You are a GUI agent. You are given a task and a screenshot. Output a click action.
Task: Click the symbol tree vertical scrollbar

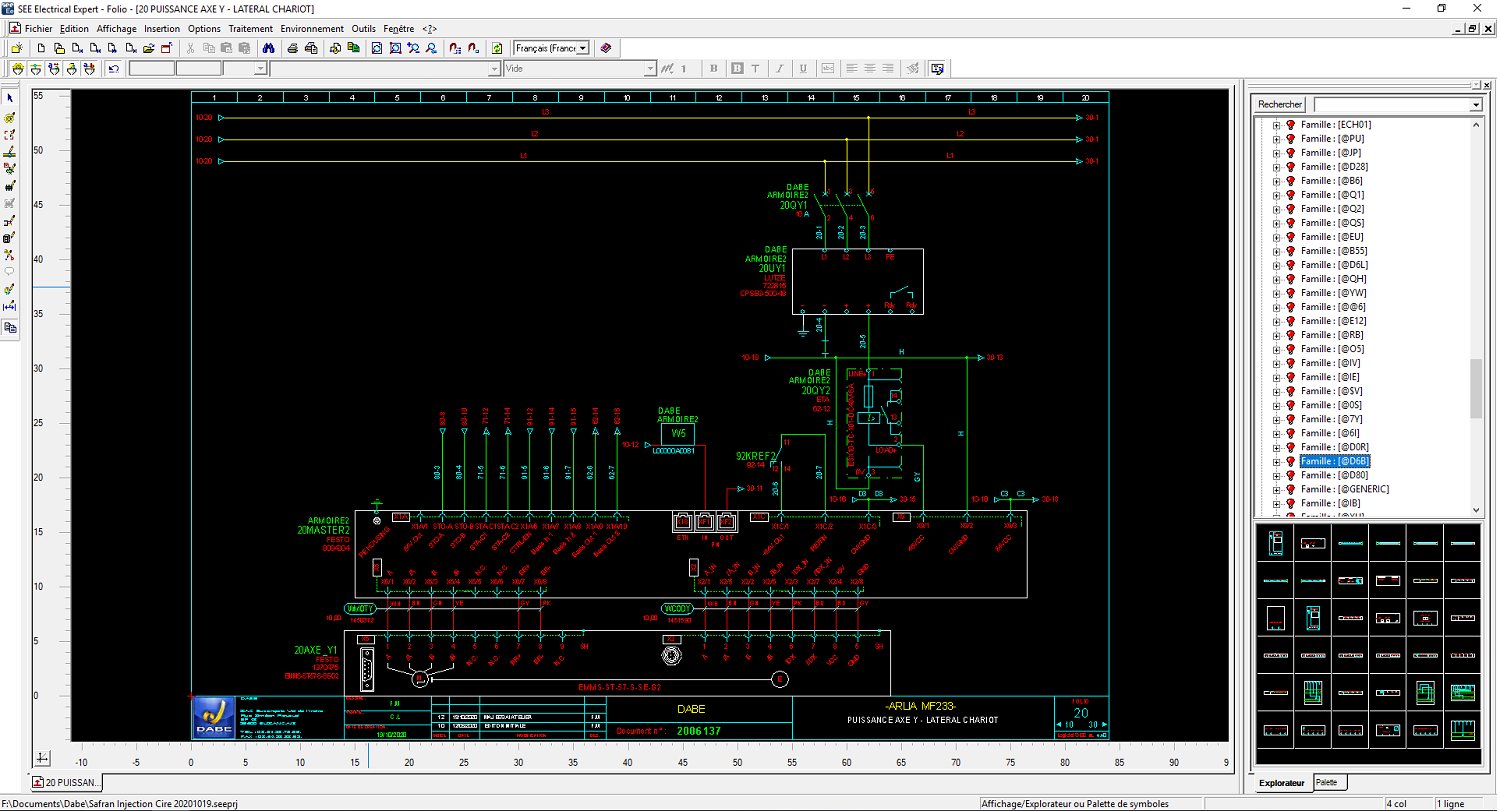click(x=1476, y=316)
